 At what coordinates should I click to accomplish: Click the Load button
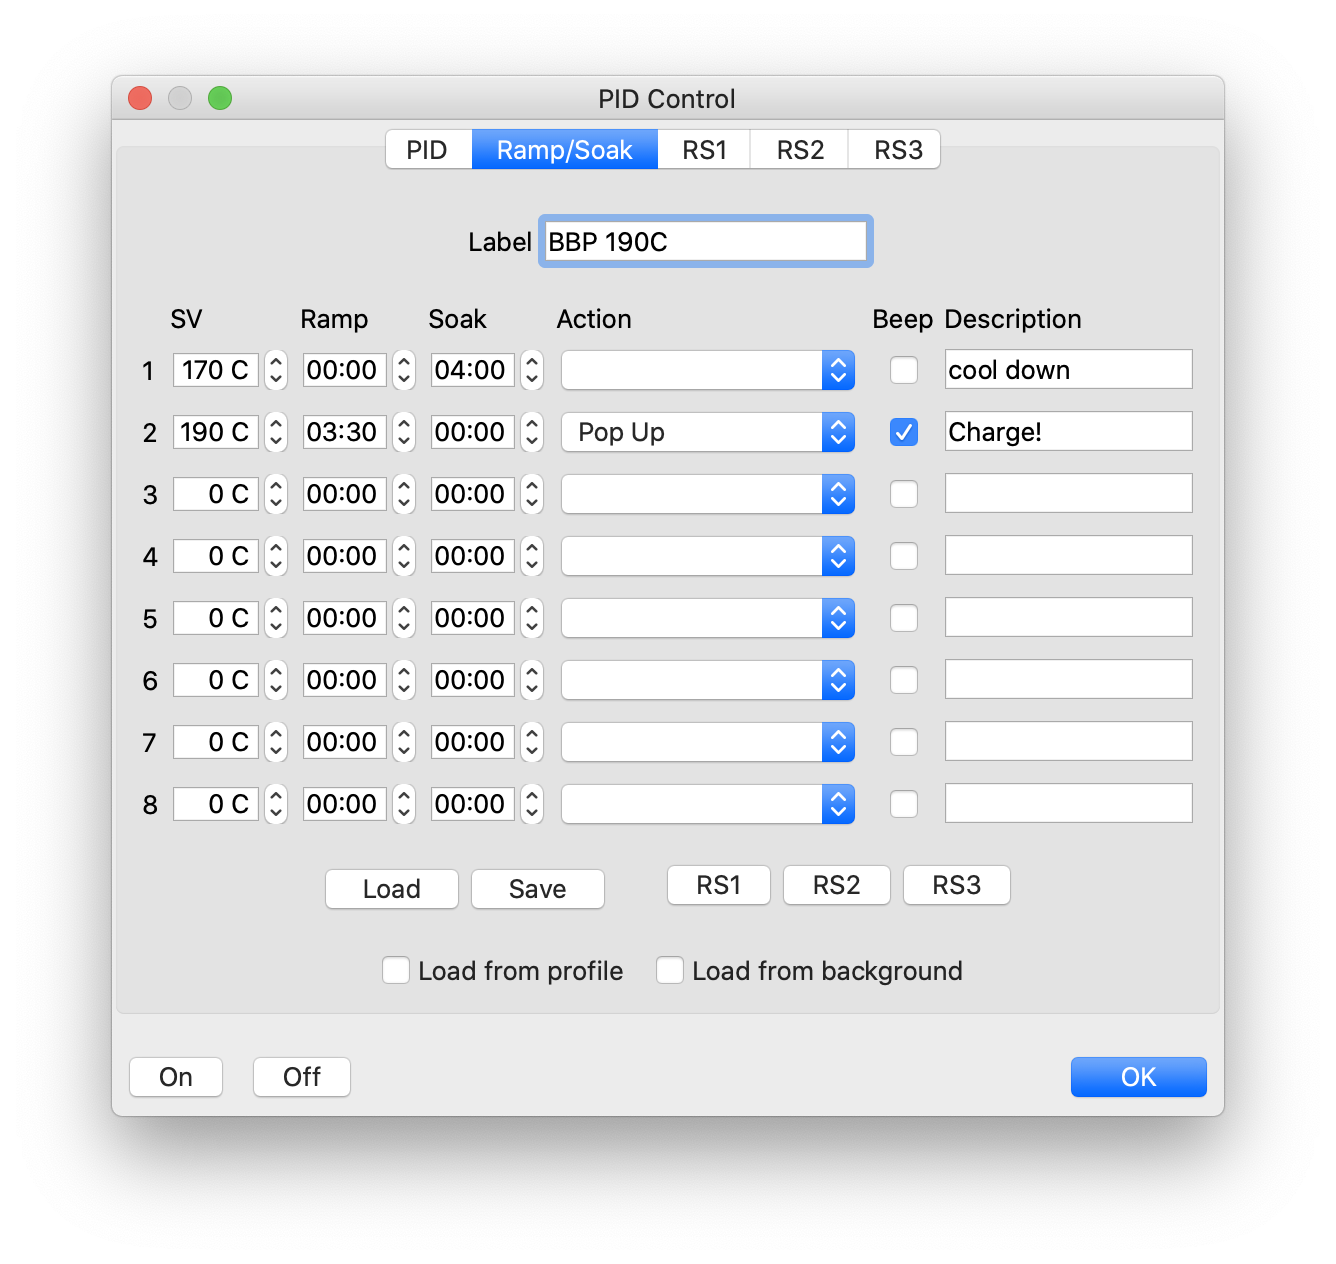point(391,889)
